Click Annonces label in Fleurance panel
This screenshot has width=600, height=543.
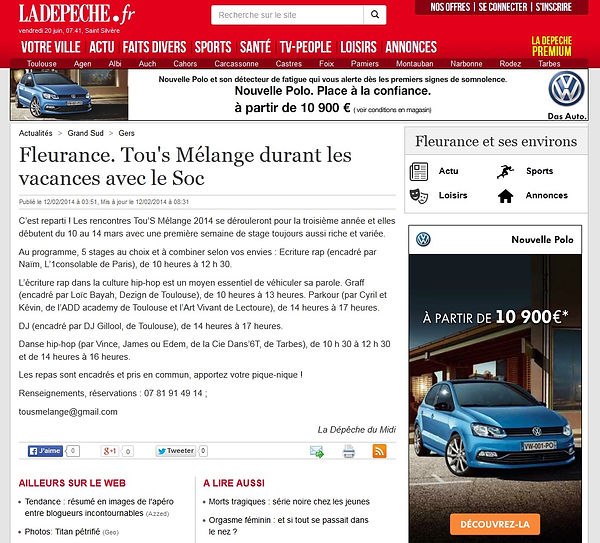tap(546, 195)
